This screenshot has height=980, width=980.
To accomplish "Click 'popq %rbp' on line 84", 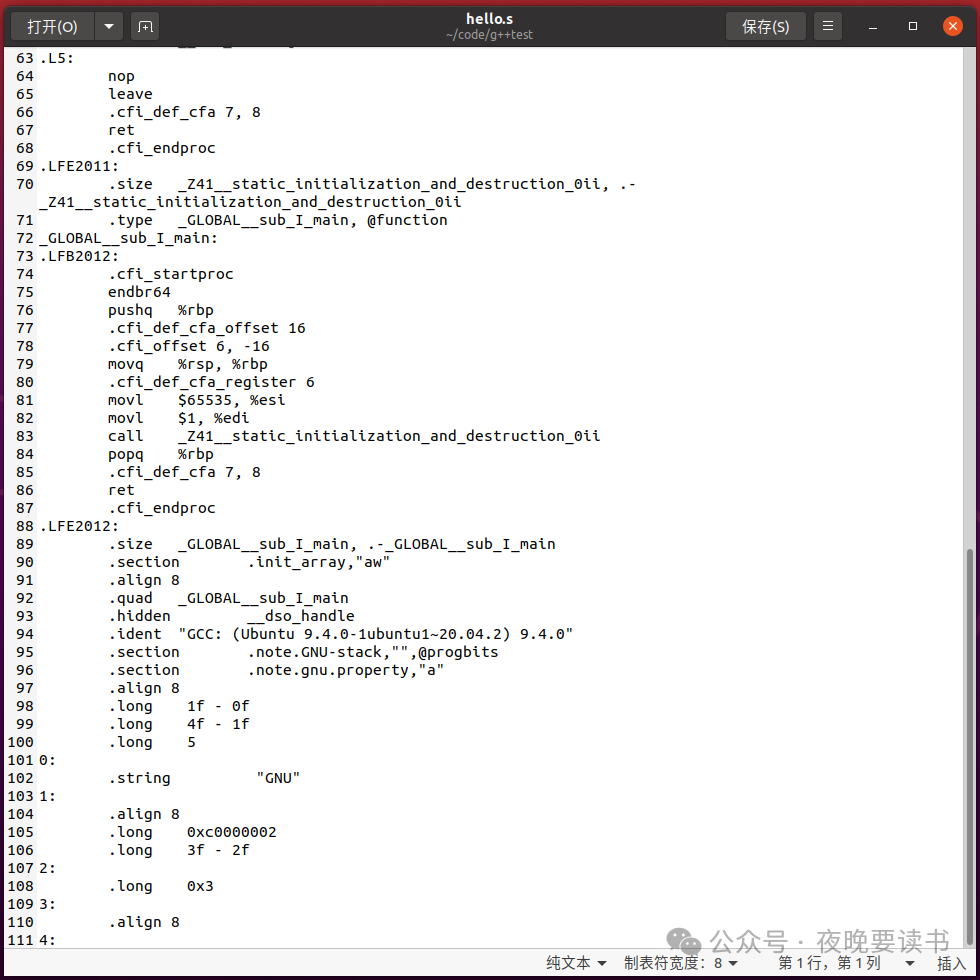I will click(x=161, y=454).
